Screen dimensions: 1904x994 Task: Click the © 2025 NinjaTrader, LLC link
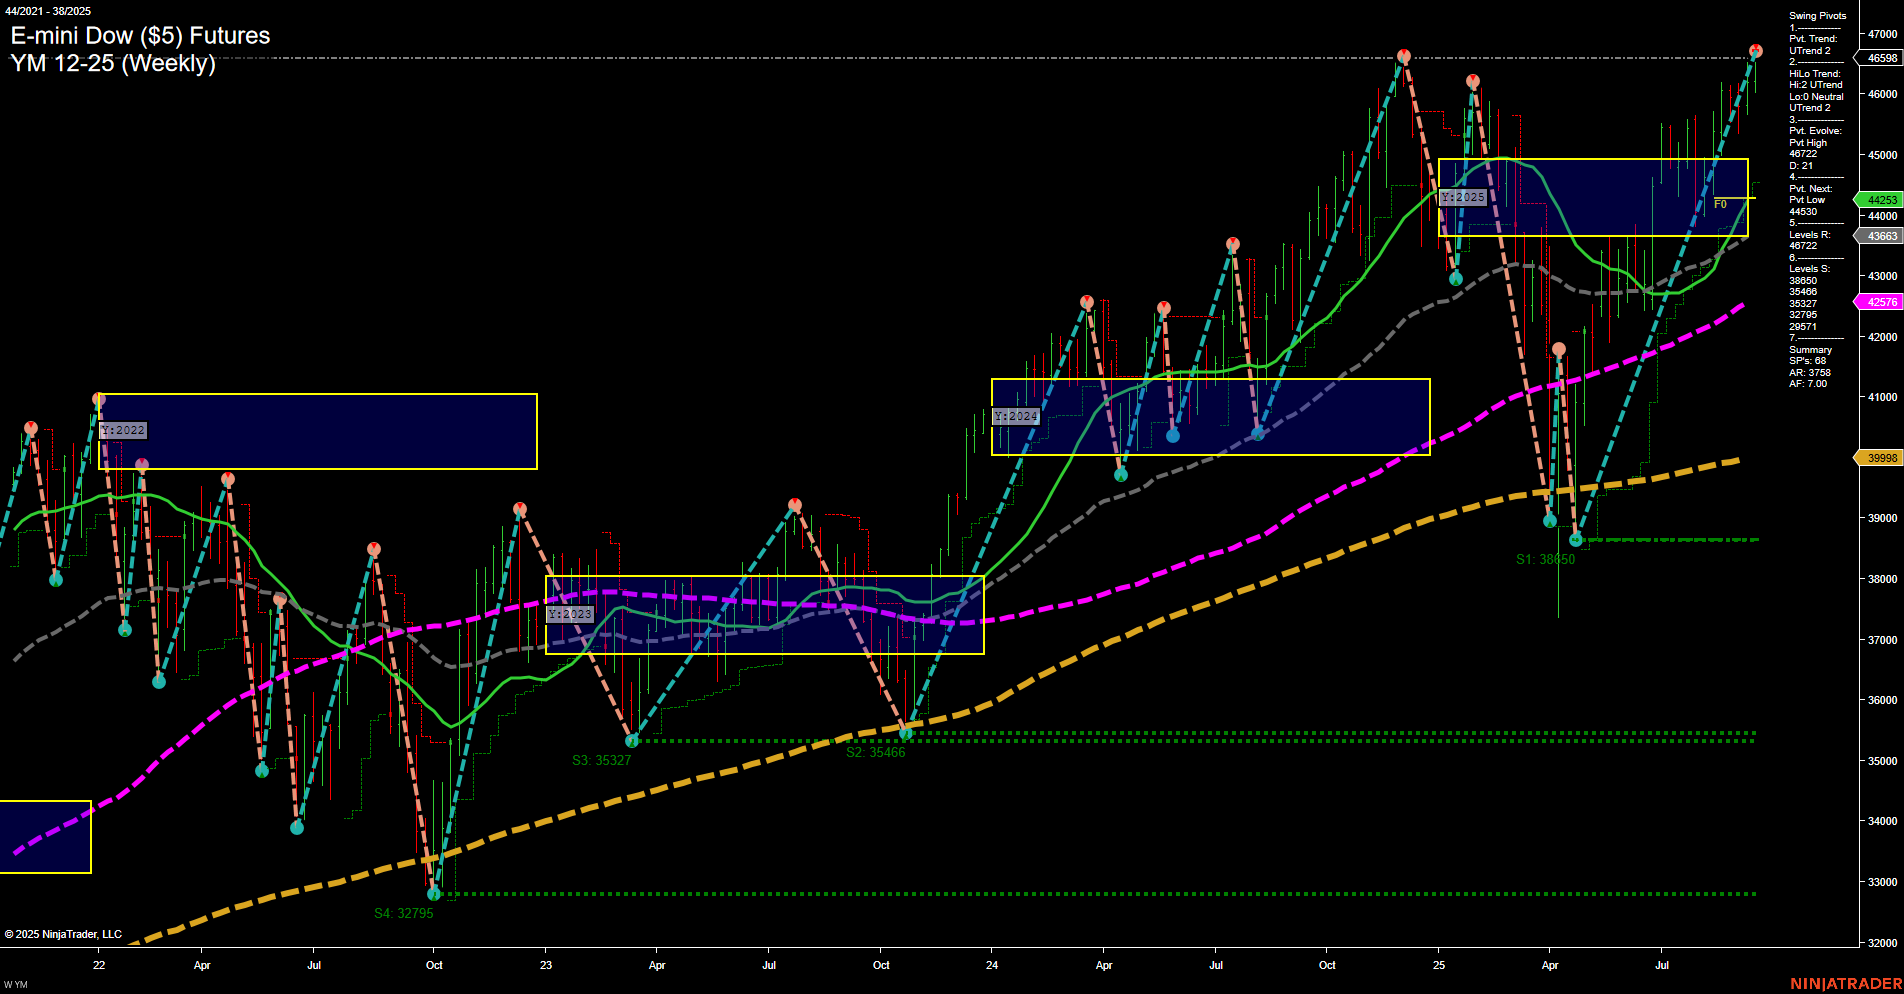click(x=61, y=933)
